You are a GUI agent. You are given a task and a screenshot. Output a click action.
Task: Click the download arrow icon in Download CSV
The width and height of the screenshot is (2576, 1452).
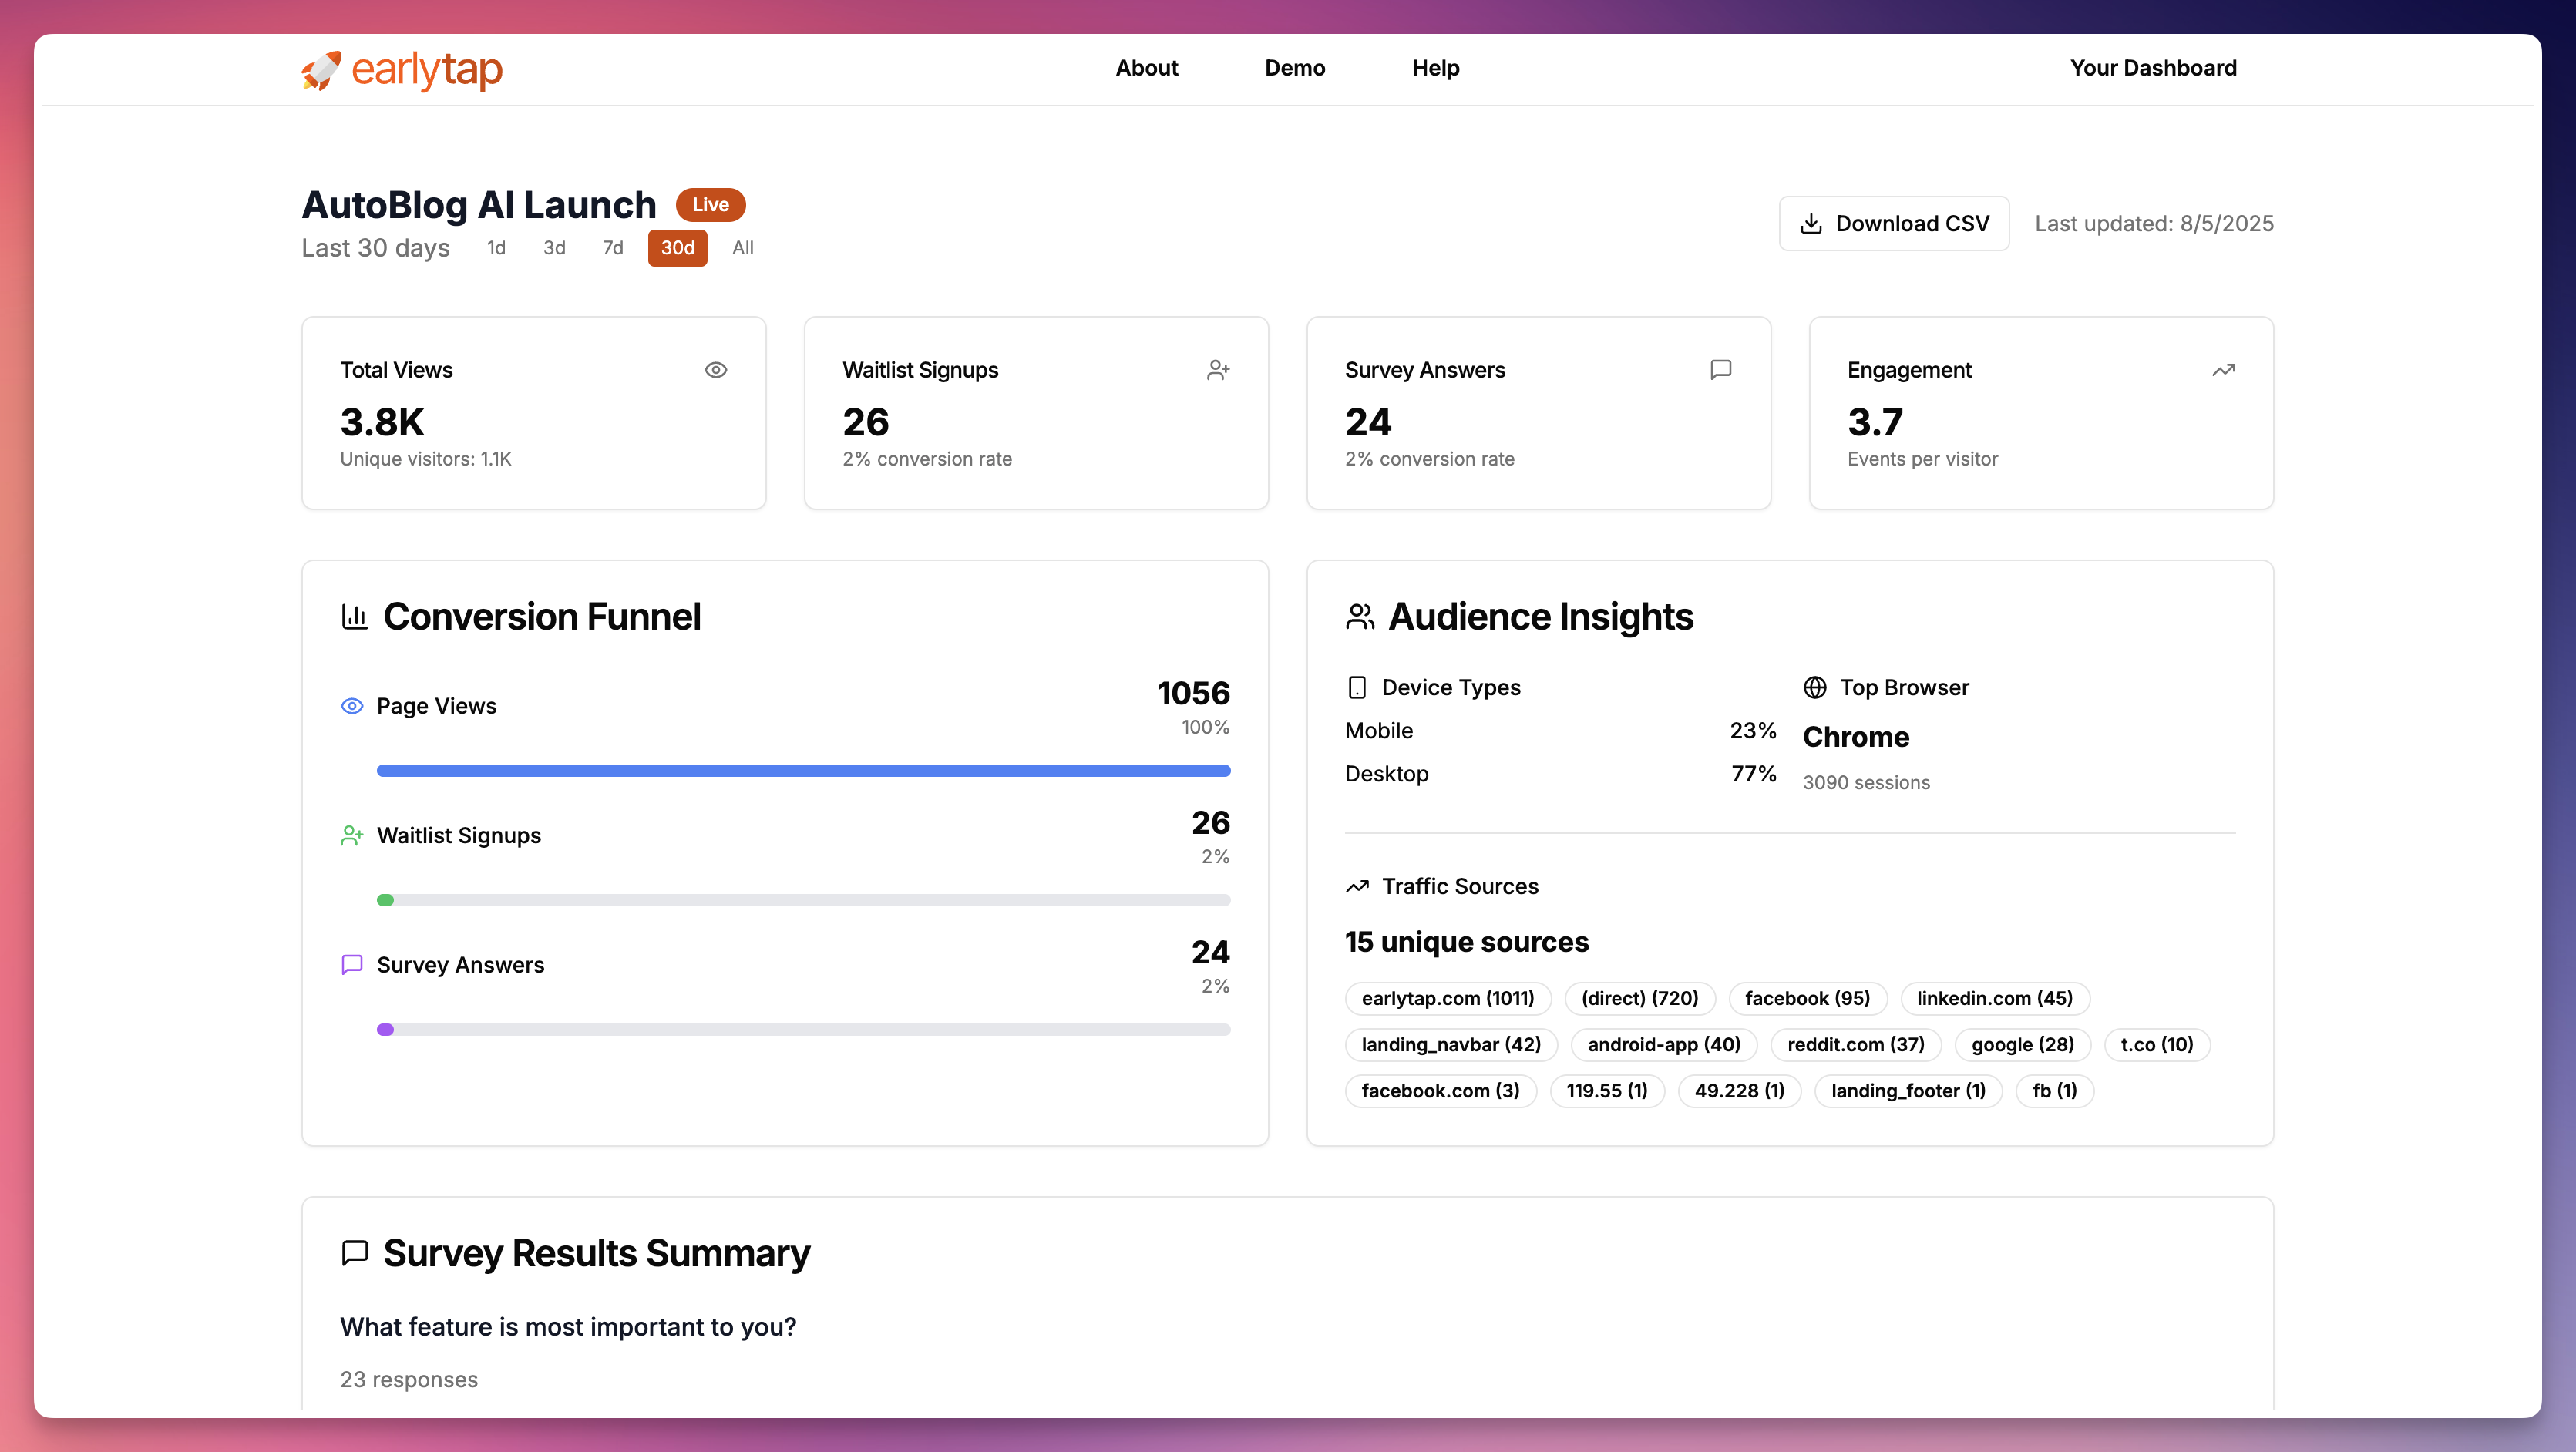[1811, 223]
